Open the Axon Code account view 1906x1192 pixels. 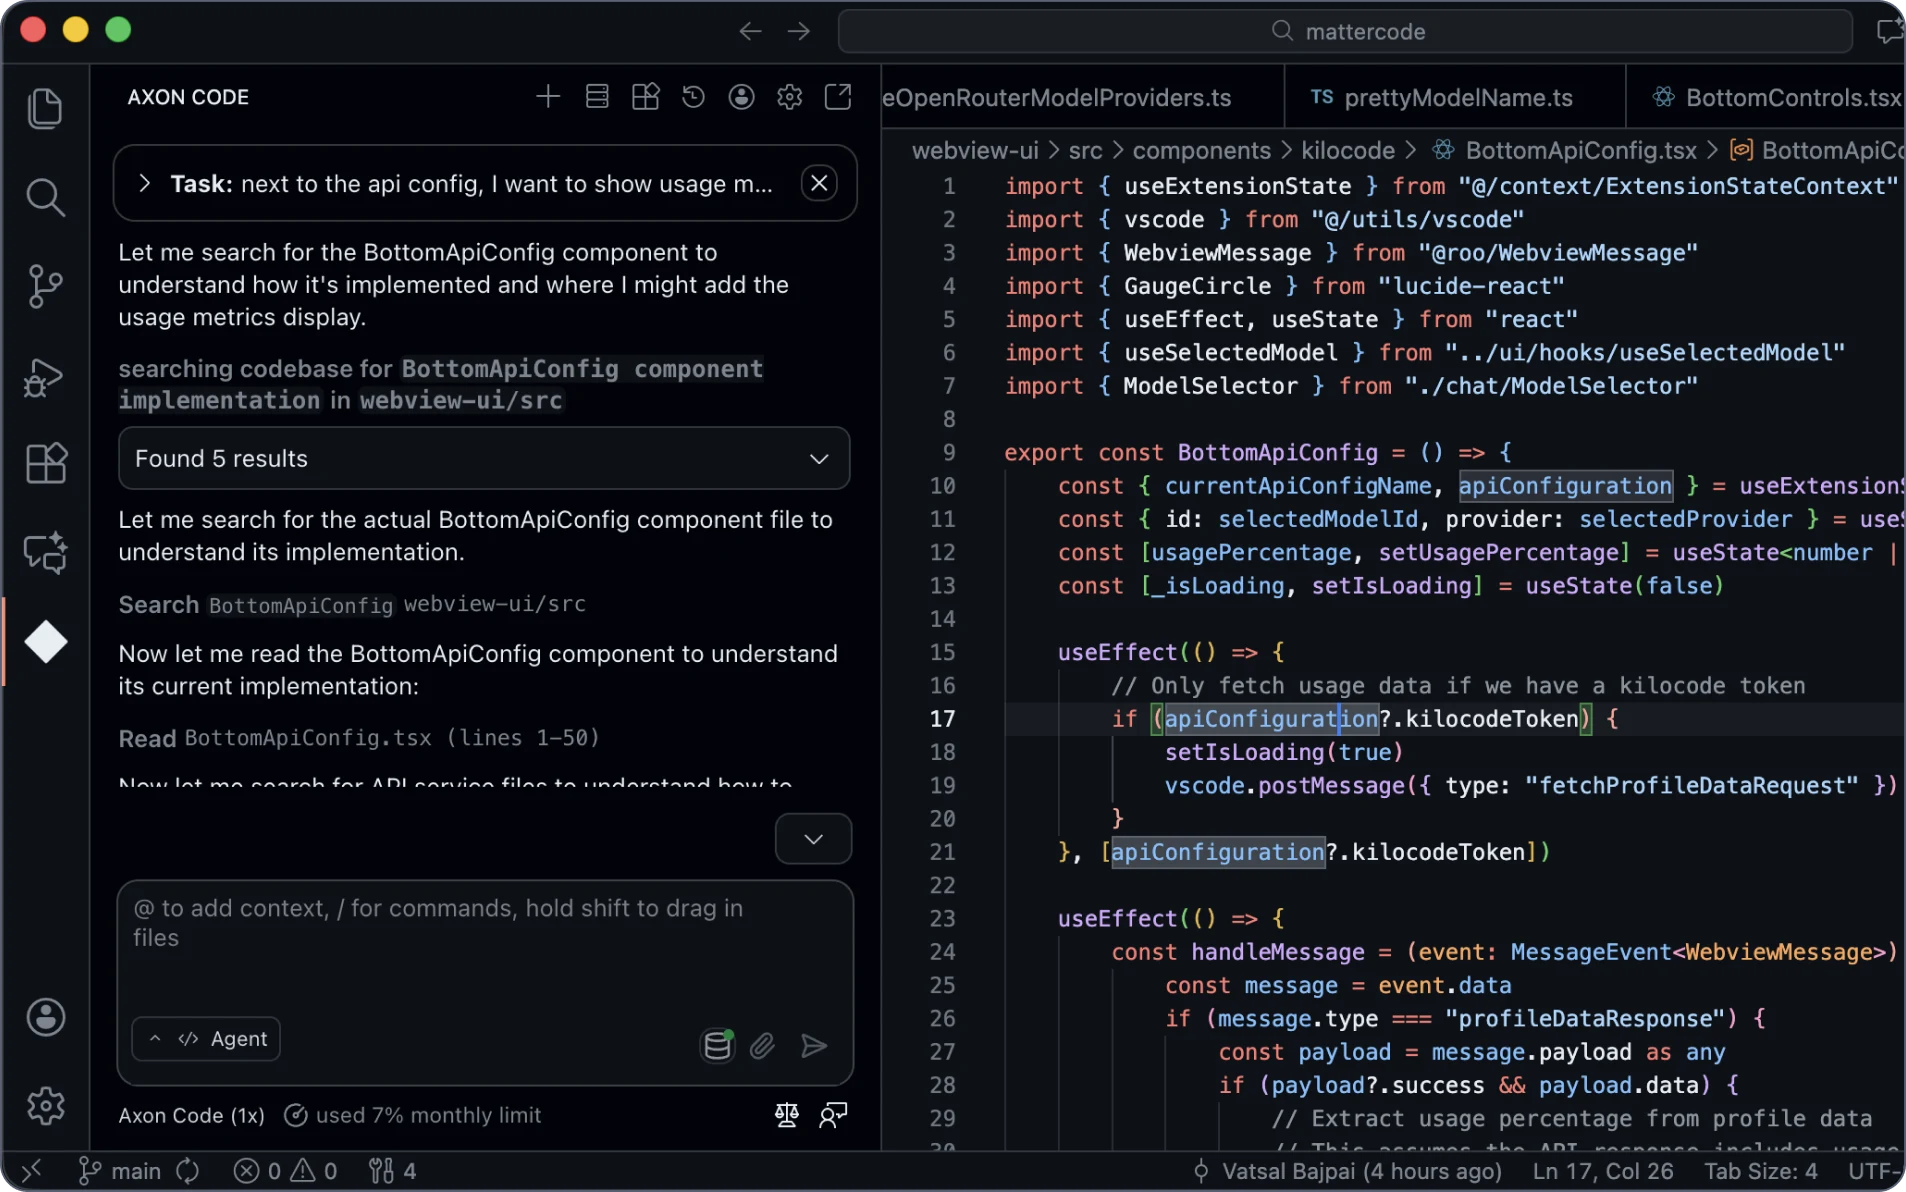pyautogui.click(x=742, y=96)
